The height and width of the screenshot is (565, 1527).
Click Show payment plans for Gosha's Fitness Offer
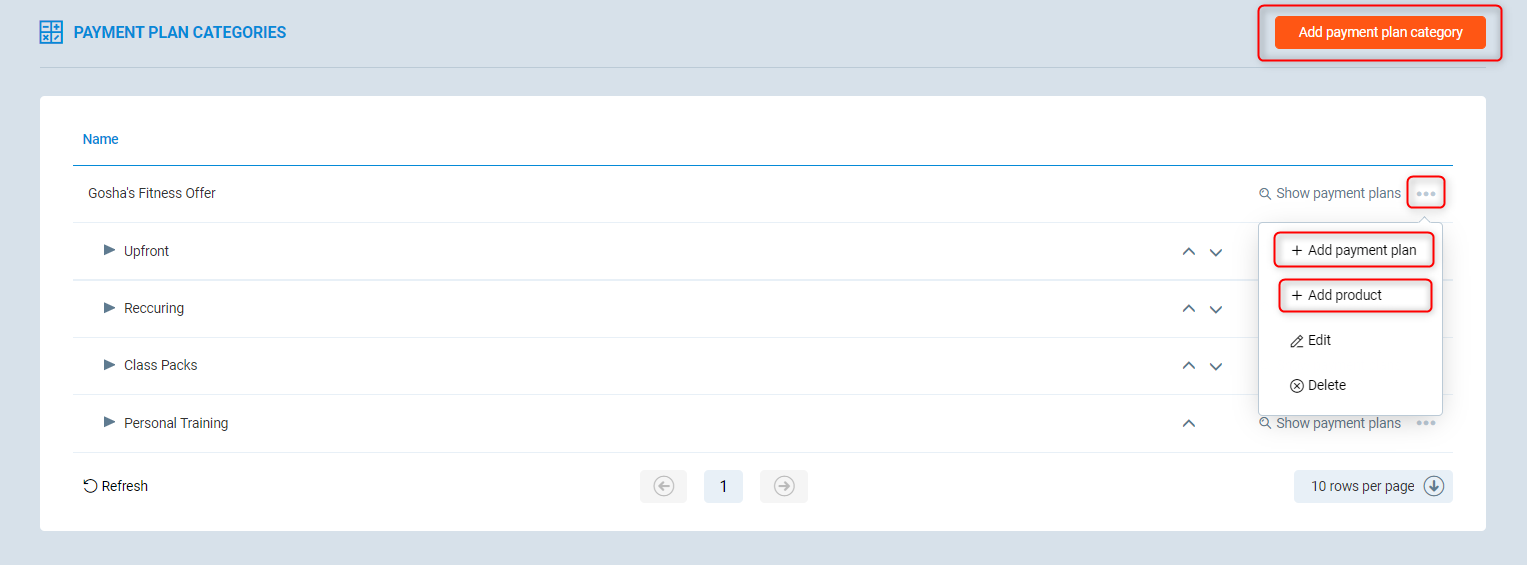[x=1330, y=193]
